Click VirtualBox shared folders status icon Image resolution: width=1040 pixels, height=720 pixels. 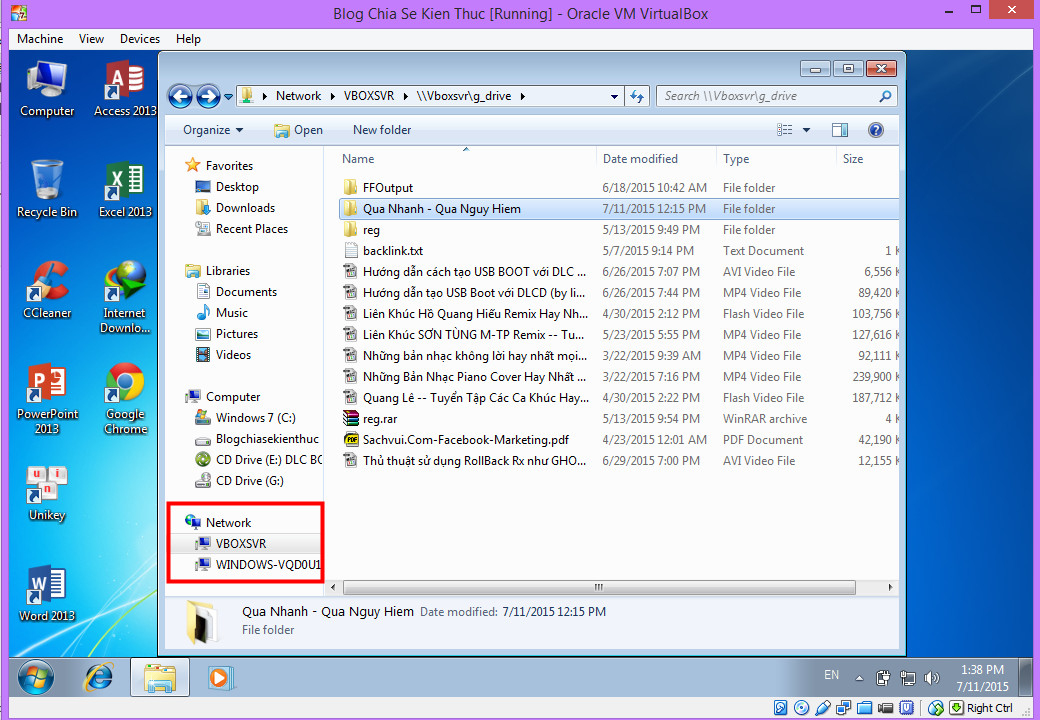(x=864, y=708)
